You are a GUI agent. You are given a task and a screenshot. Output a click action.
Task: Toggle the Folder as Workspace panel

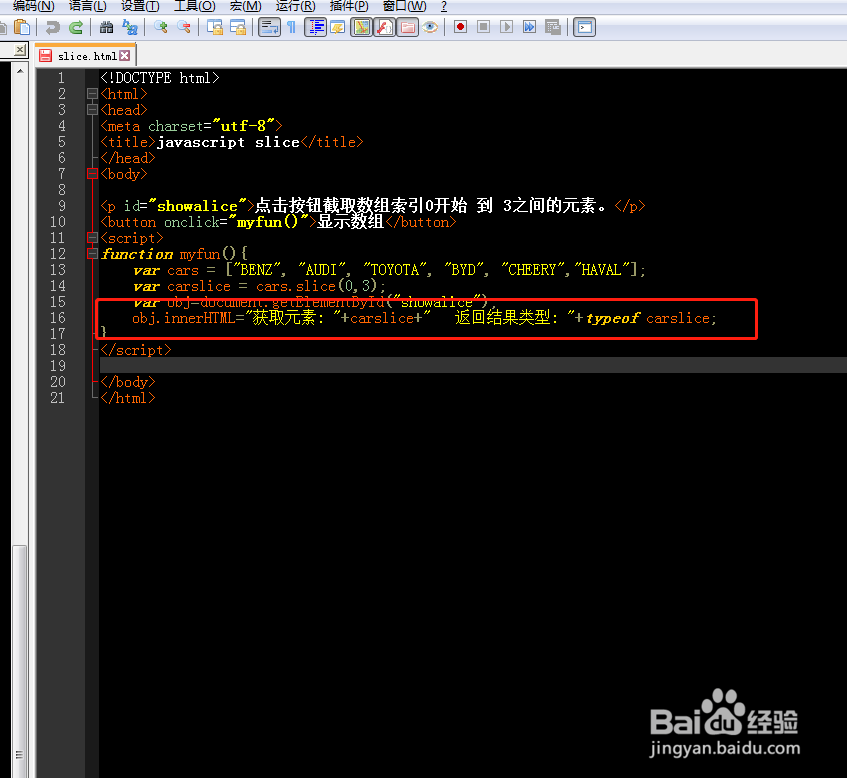click(x=408, y=27)
